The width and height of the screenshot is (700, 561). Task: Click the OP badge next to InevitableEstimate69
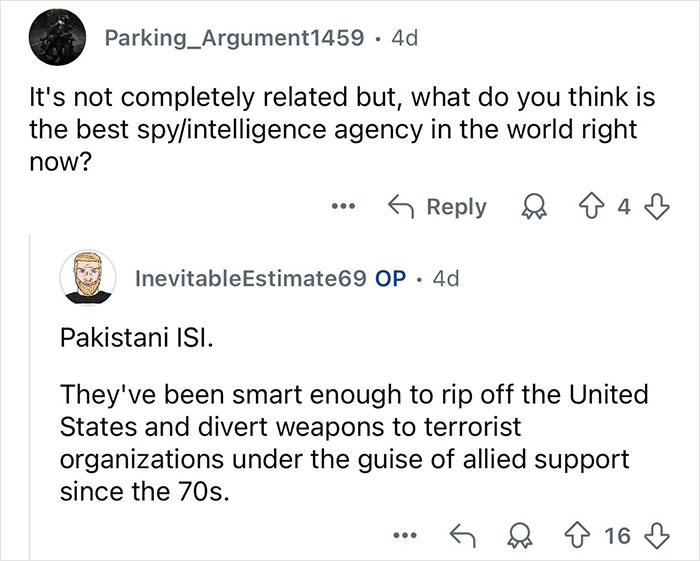point(388,279)
